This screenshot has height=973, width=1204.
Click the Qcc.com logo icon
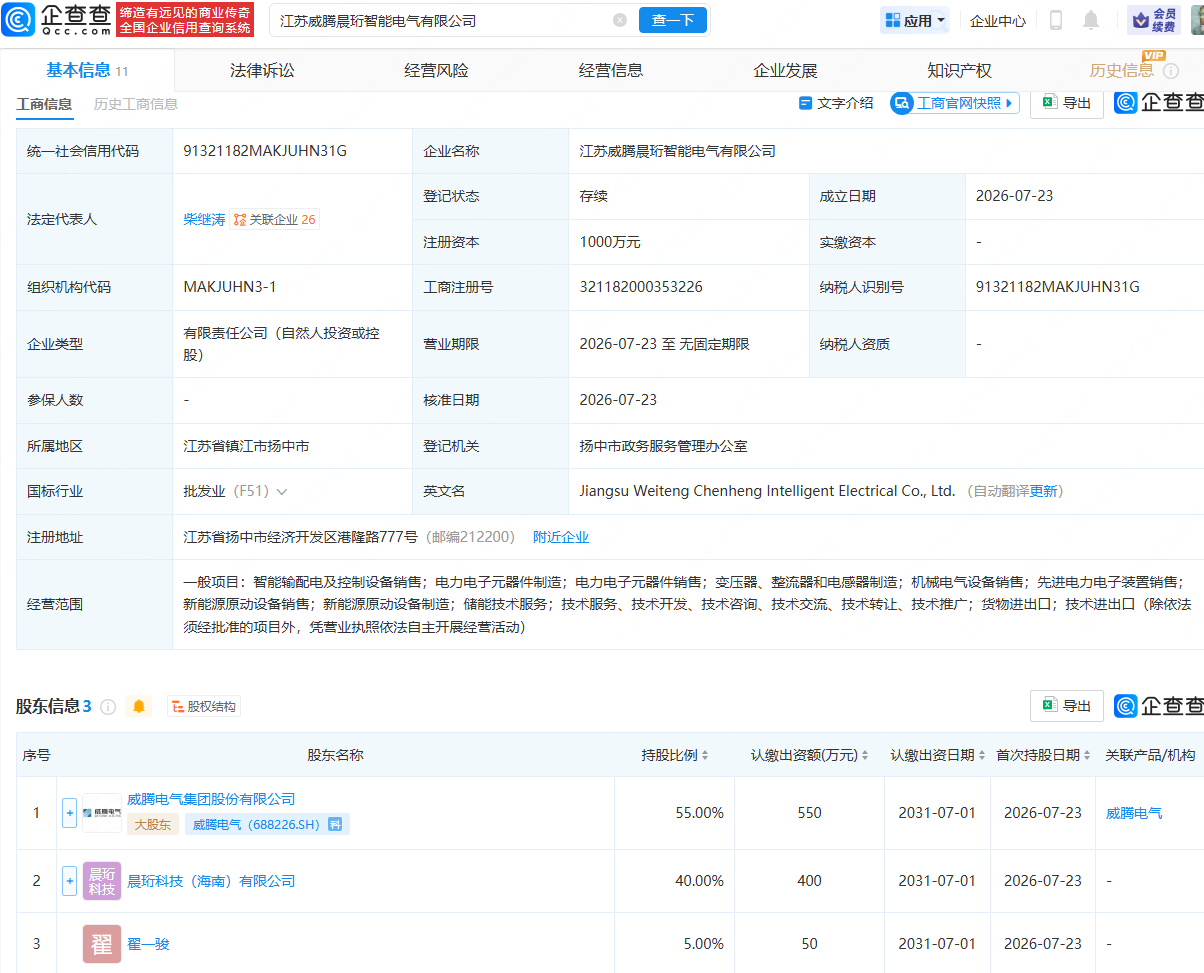click(x=19, y=19)
